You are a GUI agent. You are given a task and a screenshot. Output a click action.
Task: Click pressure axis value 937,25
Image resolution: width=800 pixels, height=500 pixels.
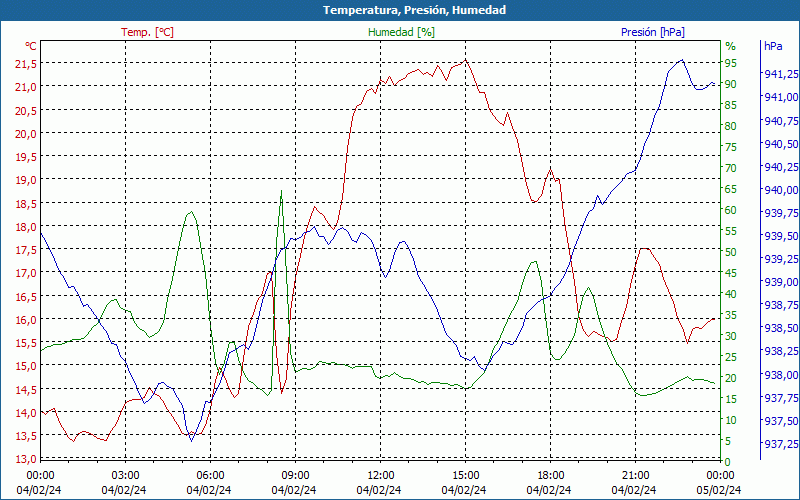[781, 444]
